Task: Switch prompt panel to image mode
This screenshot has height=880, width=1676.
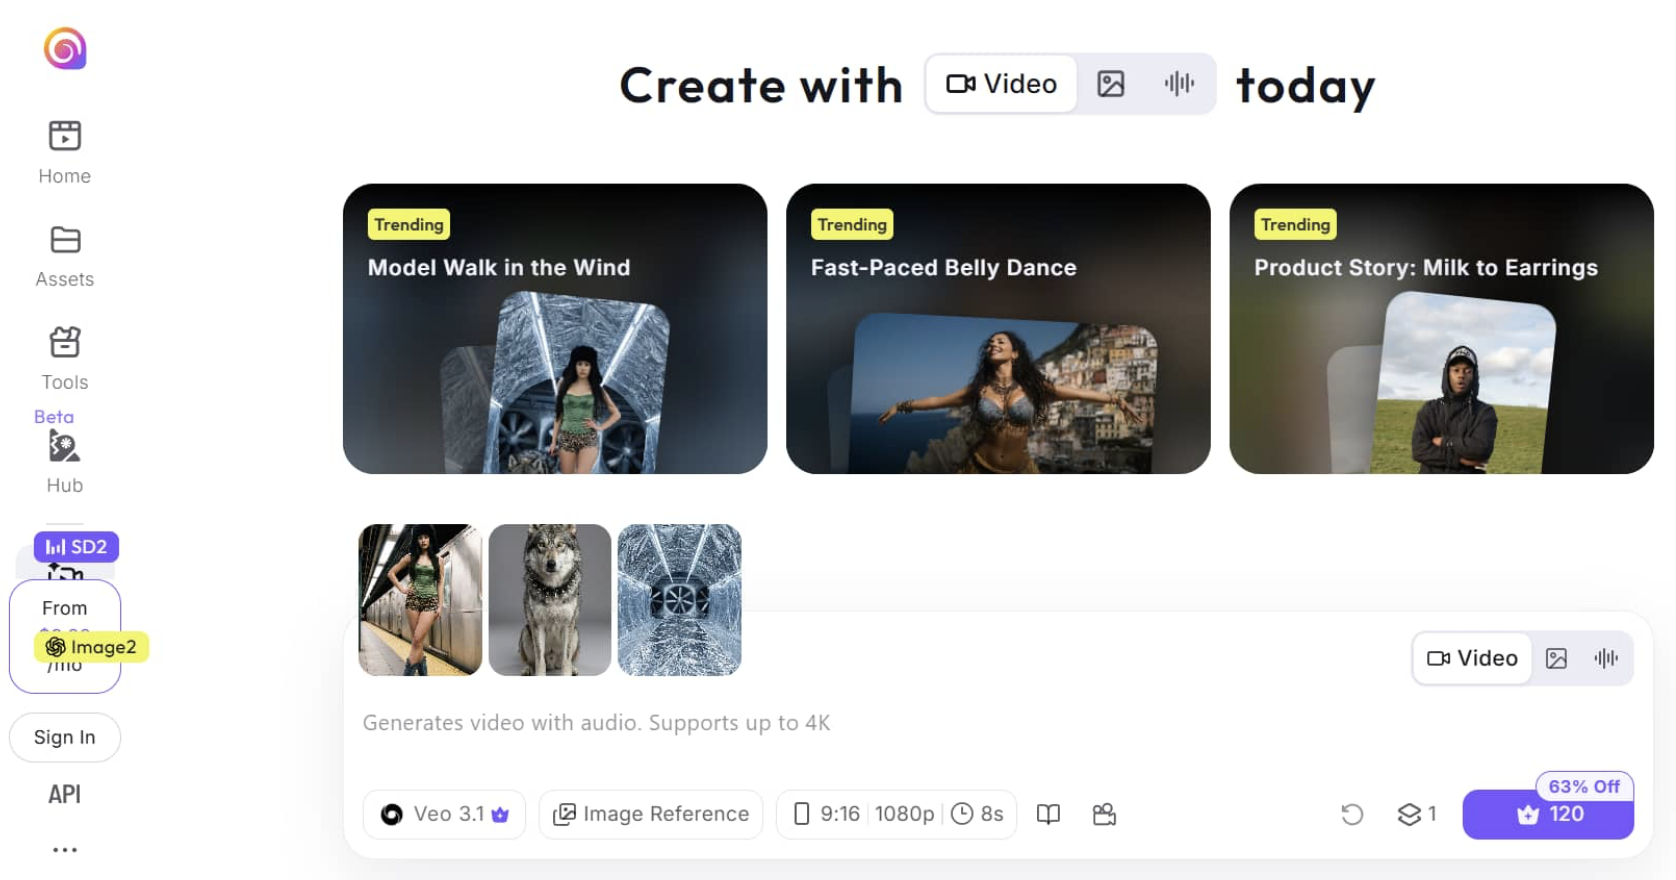Action: pyautogui.click(x=1557, y=658)
